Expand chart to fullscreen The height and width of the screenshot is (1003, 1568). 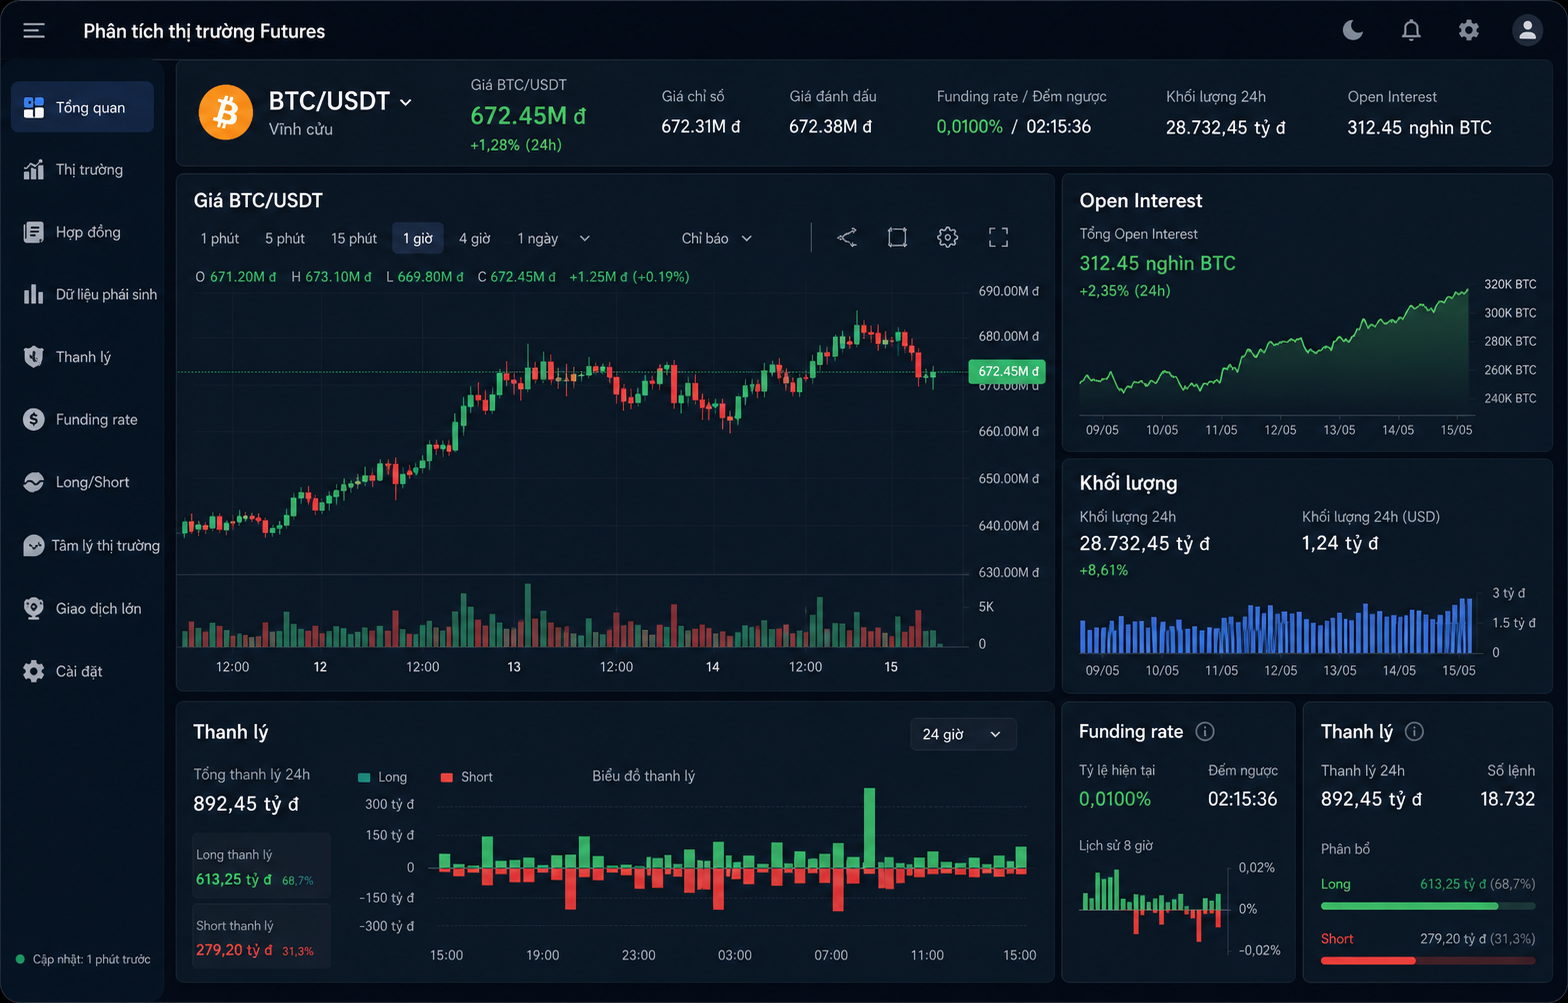pos(998,237)
